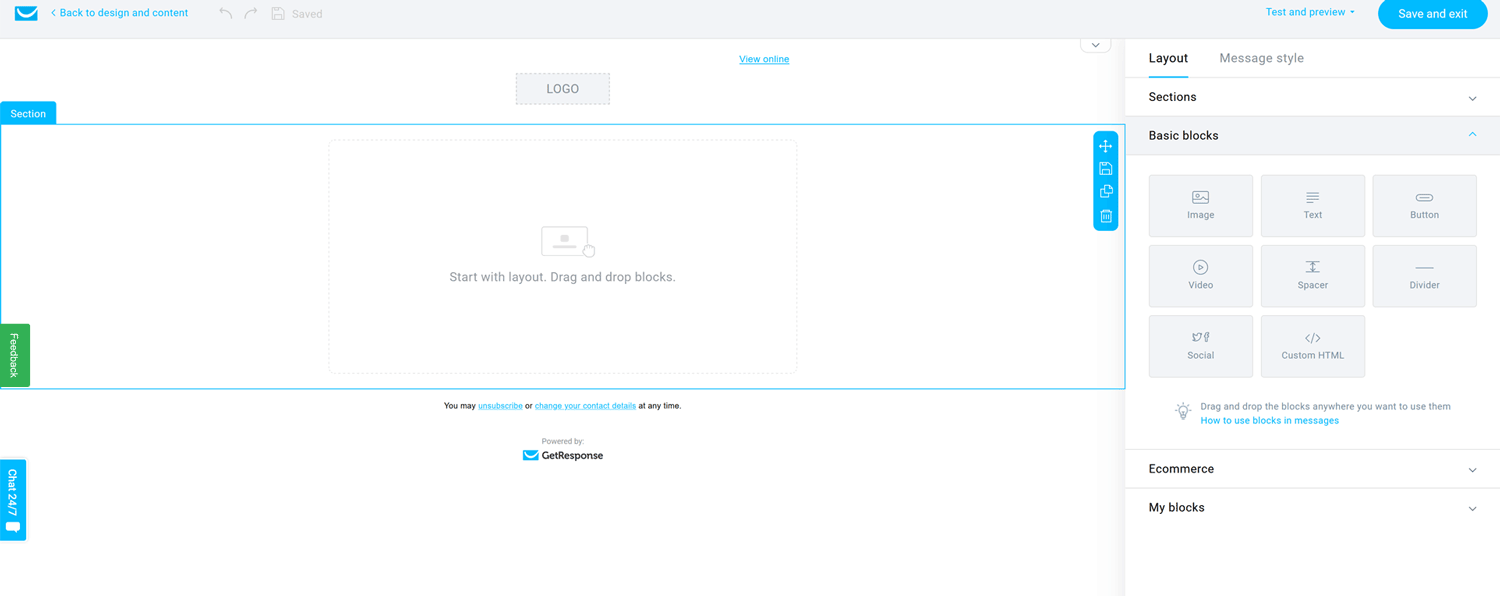This screenshot has width=1500, height=596.
Task: Switch to the Layout tab
Action: [x=1168, y=58]
